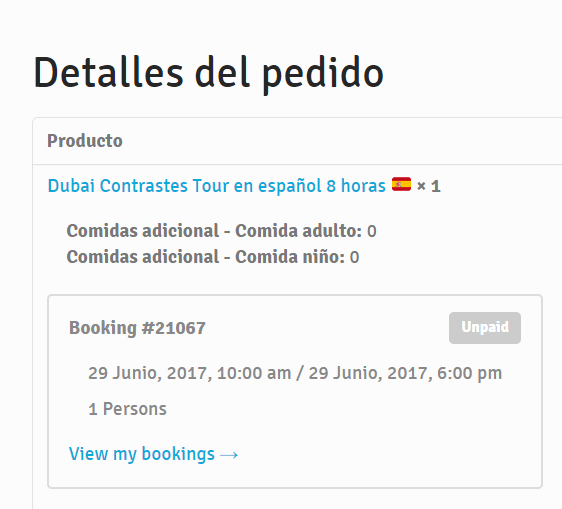562x509 pixels.
Task: Click the 1 Persons booking detail
Action: click(127, 409)
